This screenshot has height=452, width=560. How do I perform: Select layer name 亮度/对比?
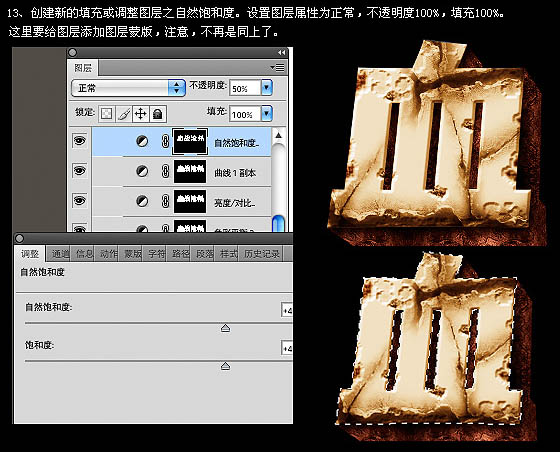coord(234,203)
